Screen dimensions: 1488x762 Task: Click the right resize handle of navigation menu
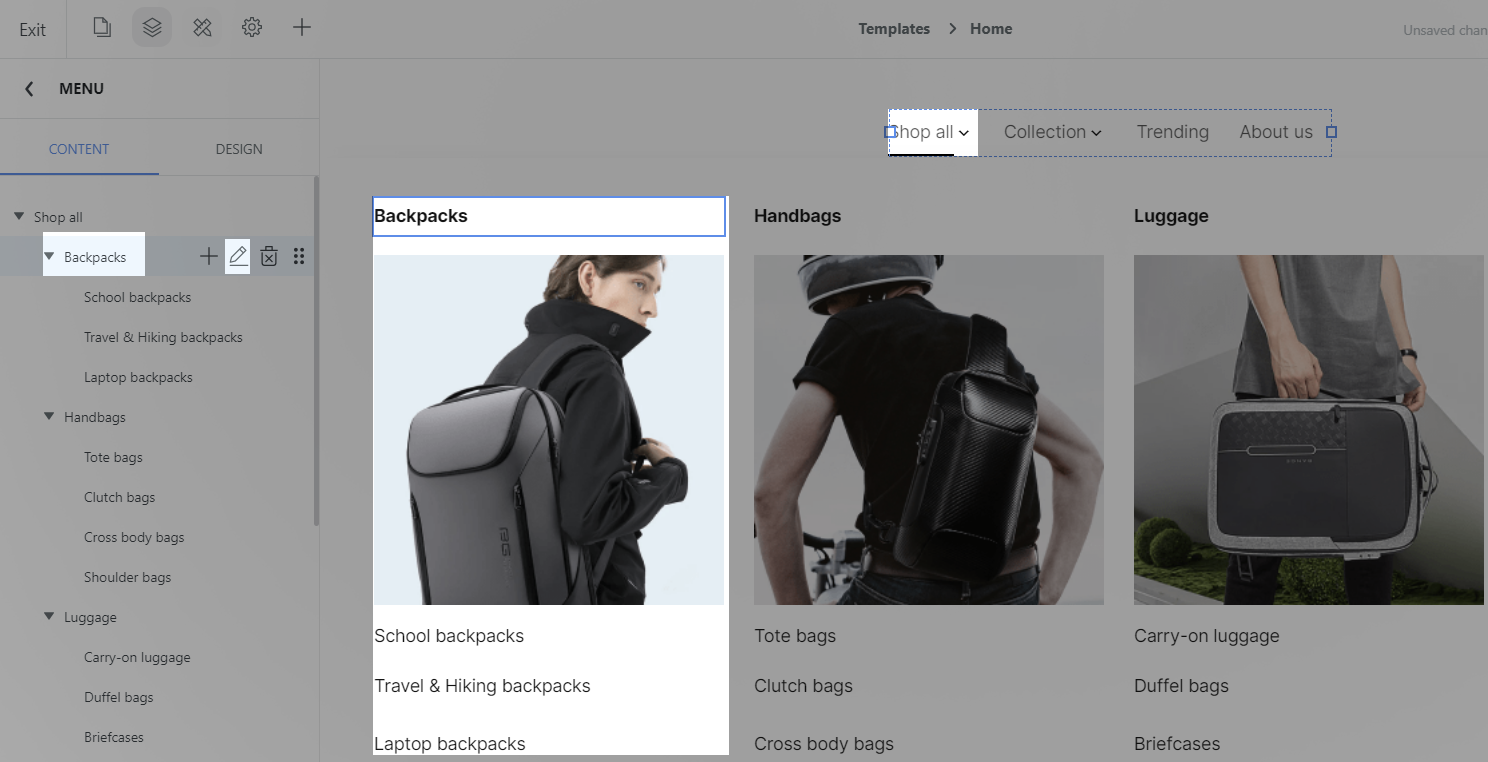pyautogui.click(x=1331, y=132)
